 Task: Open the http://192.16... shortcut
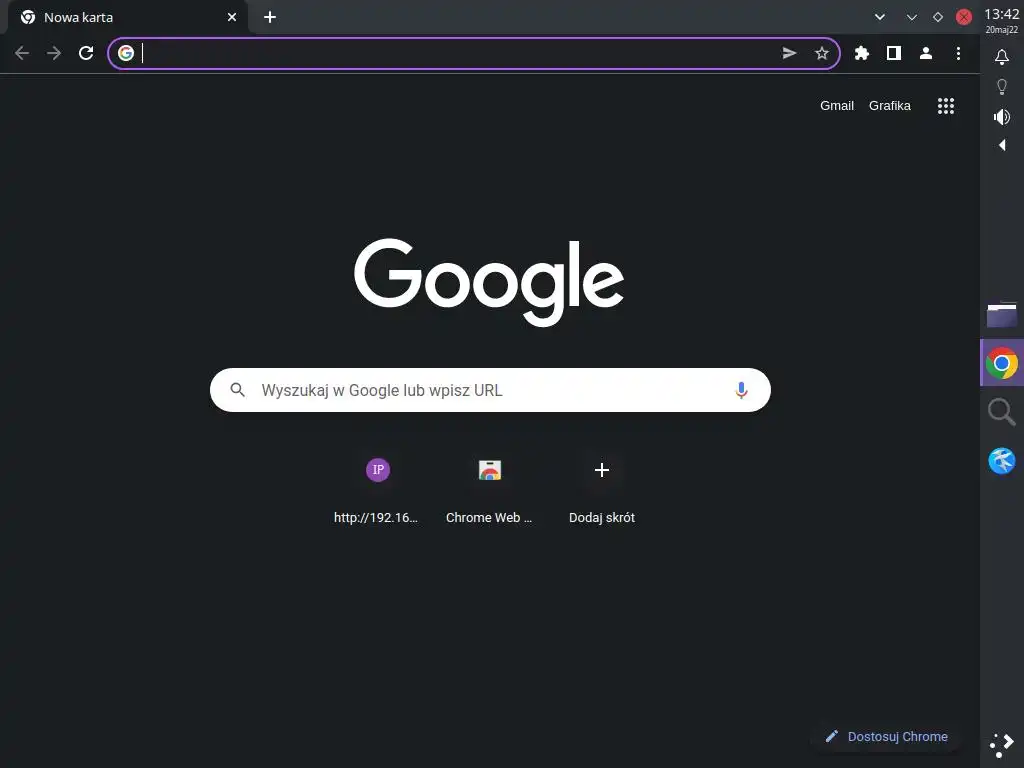[x=377, y=490]
